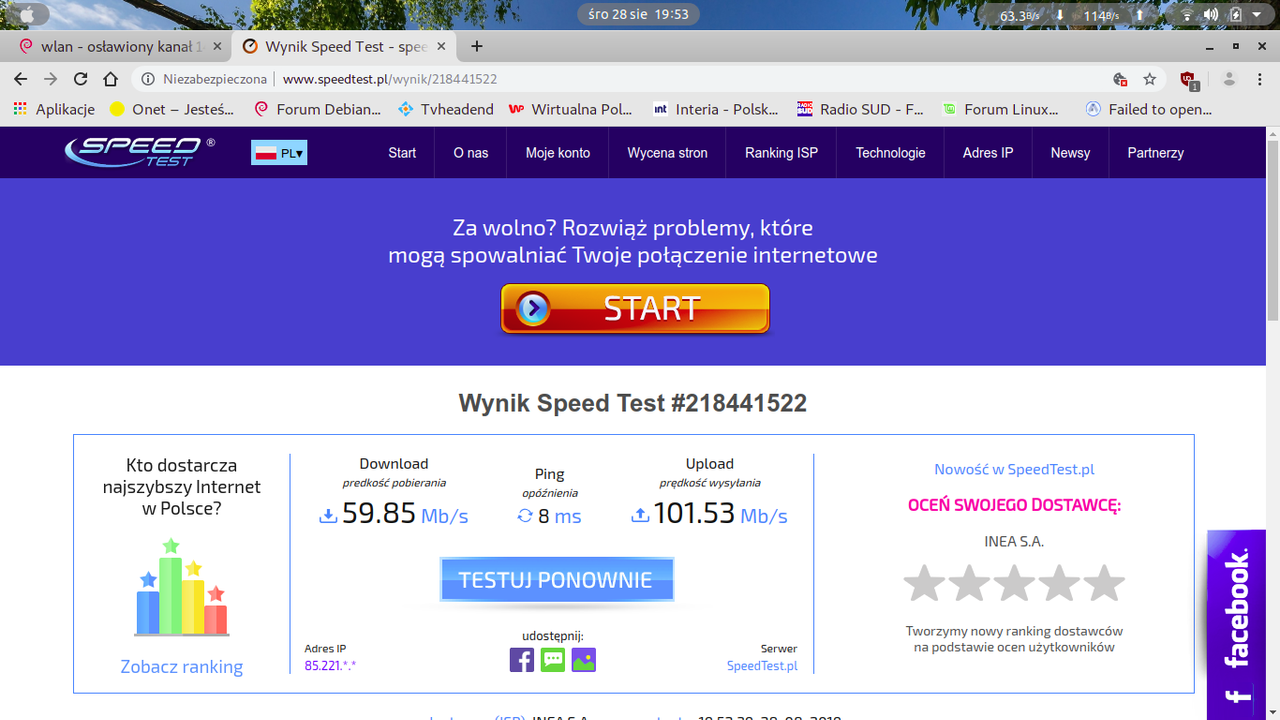Open a new browser tab
Image resolution: width=1280 pixels, height=720 pixels.
point(477,46)
